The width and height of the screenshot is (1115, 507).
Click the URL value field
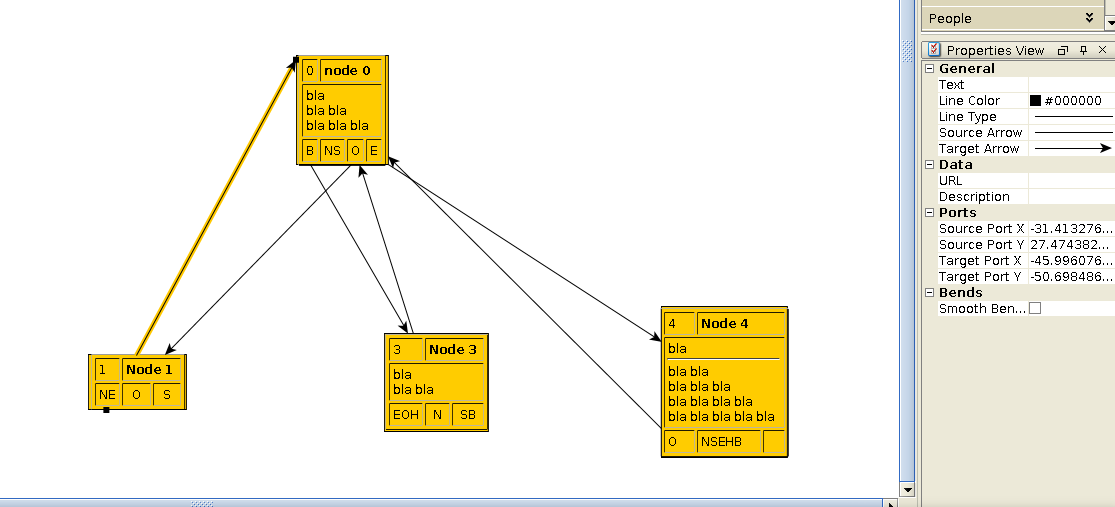click(x=1071, y=181)
